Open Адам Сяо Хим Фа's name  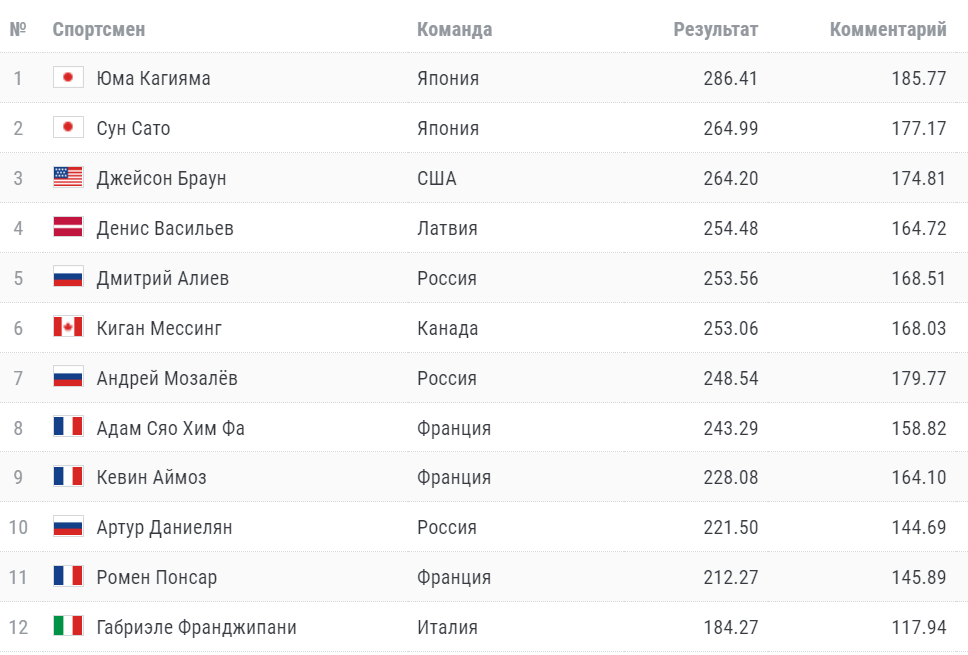pyautogui.click(x=170, y=428)
